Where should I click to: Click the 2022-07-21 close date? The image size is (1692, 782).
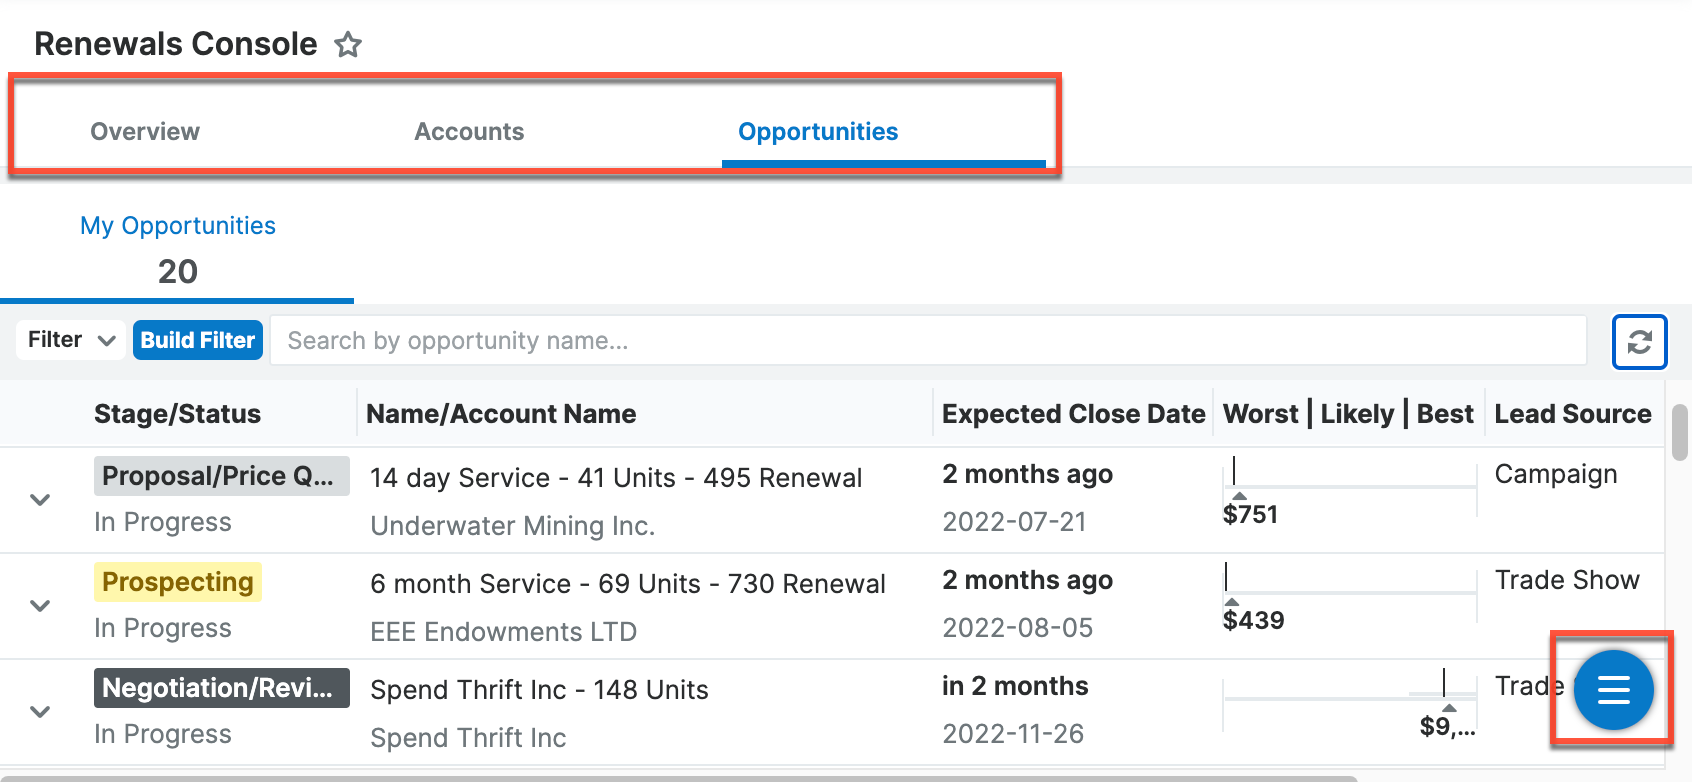coord(1014,522)
